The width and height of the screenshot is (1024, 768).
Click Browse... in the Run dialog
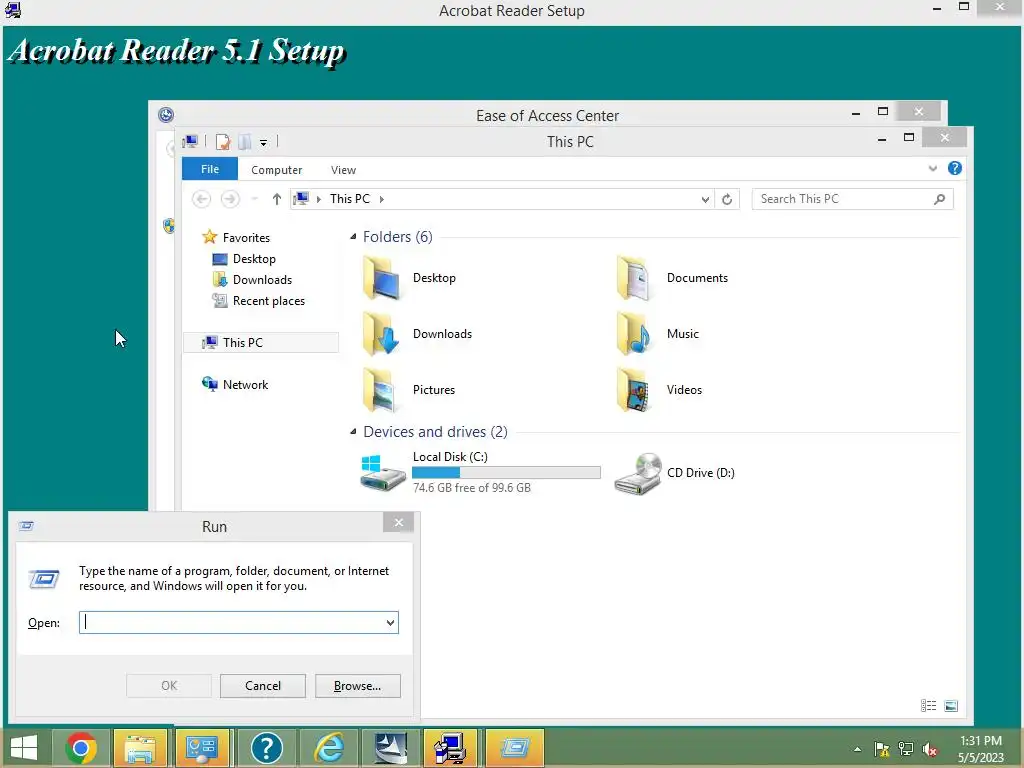coord(357,686)
